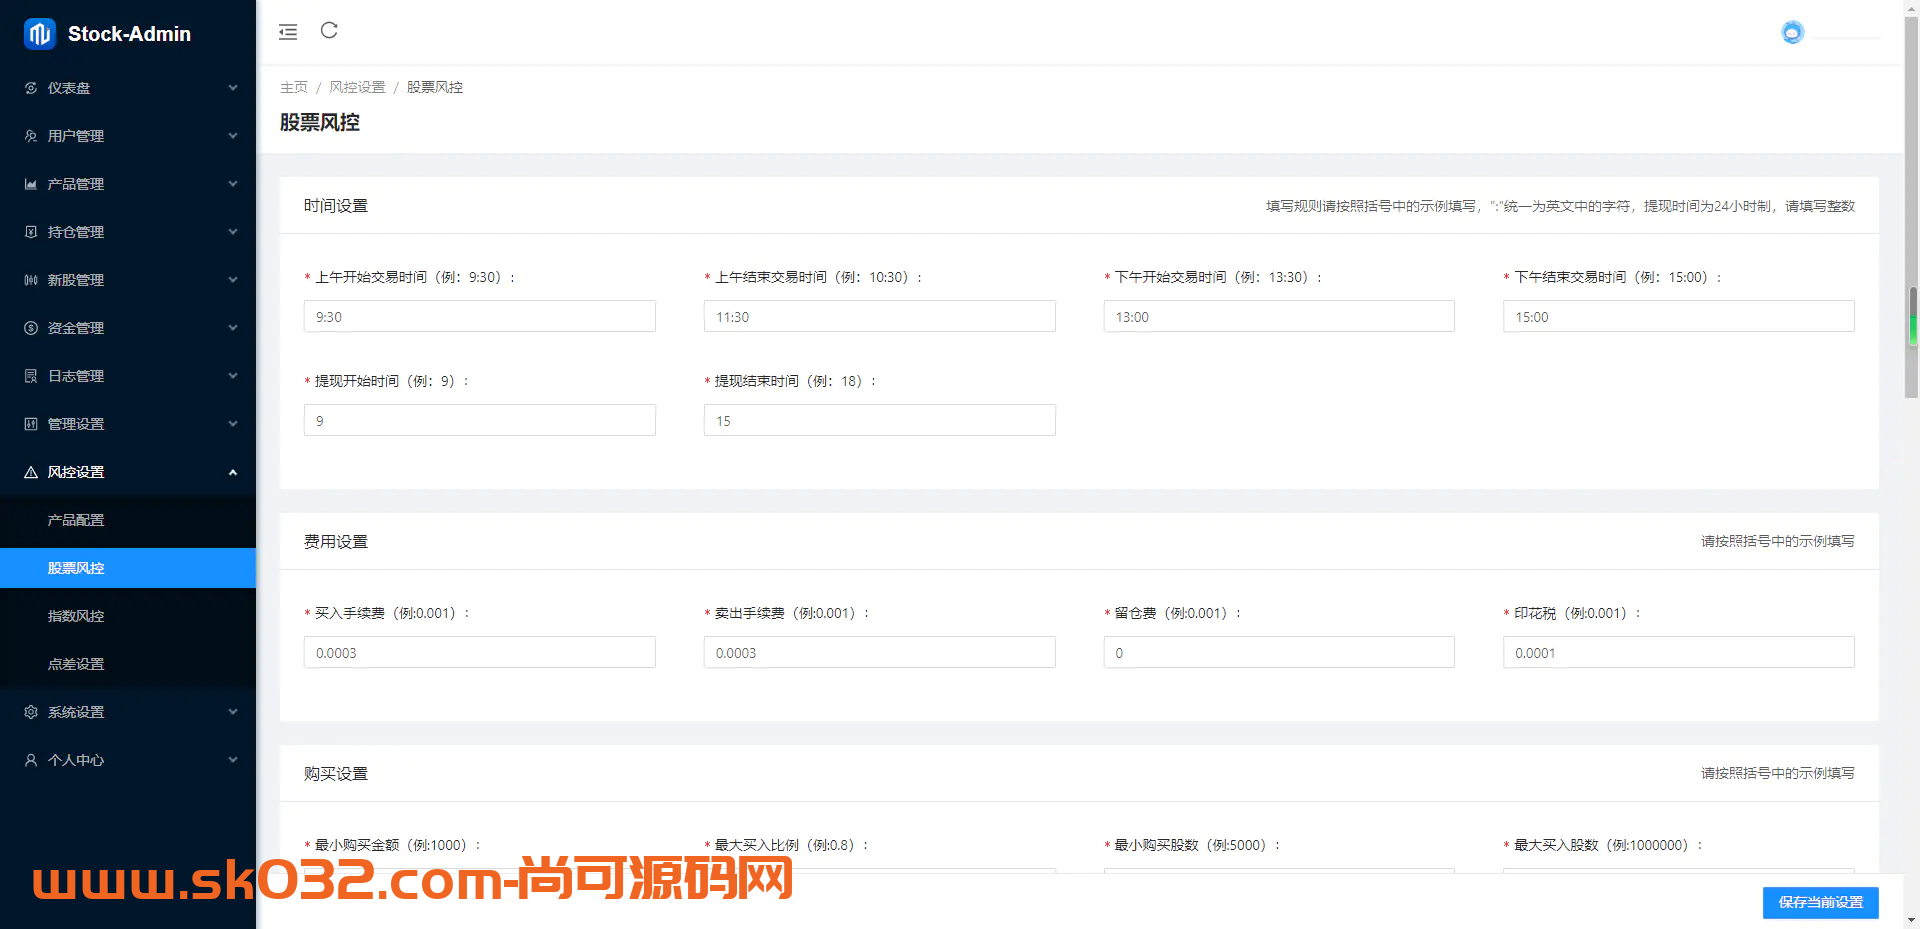
Task: Click the 留仓费 input field
Action: pos(1279,653)
